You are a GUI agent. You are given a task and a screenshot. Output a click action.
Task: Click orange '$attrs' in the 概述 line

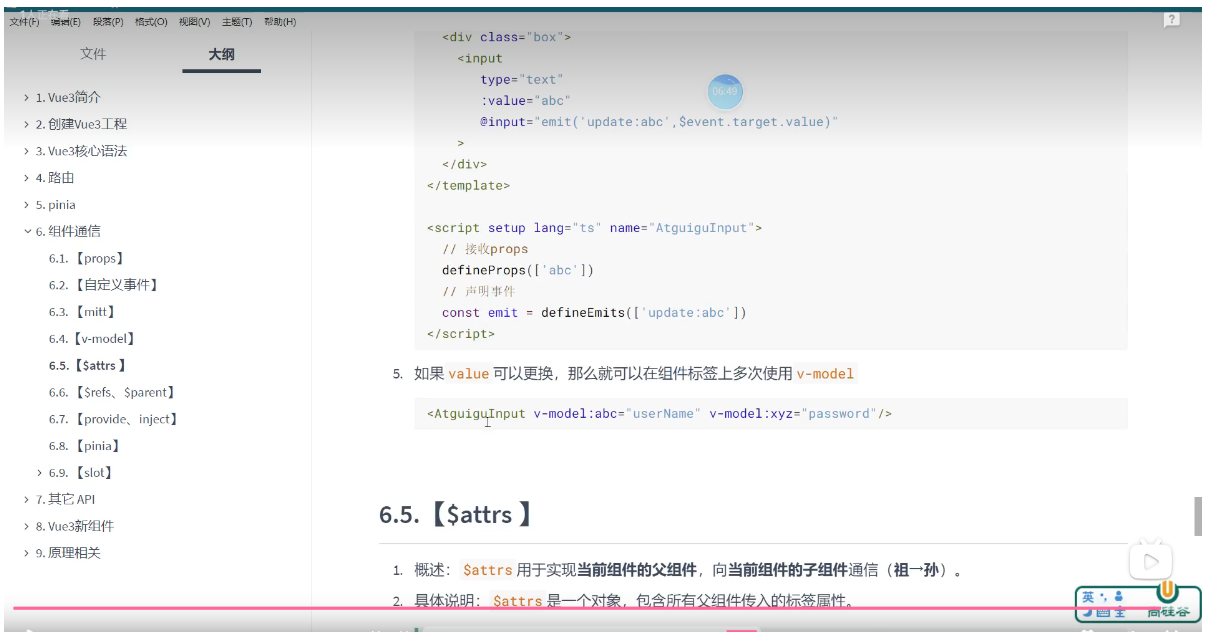pyautogui.click(x=488, y=570)
